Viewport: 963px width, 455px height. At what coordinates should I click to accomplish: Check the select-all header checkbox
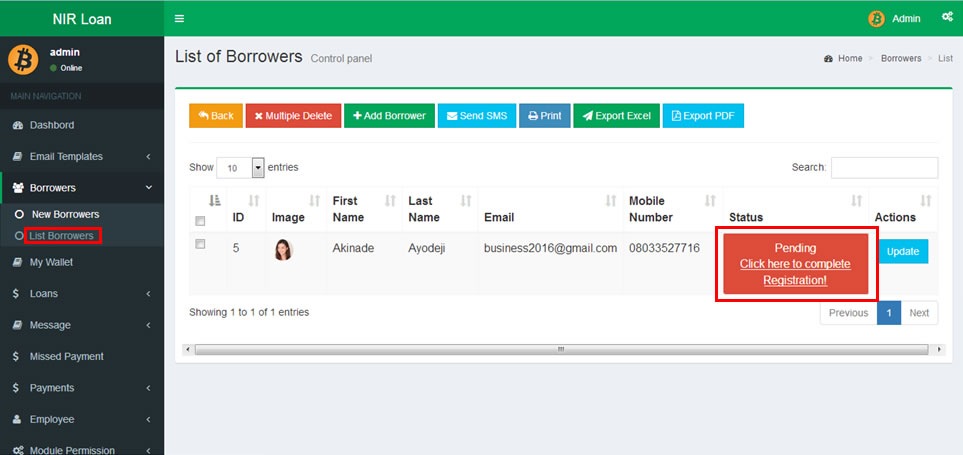click(200, 221)
